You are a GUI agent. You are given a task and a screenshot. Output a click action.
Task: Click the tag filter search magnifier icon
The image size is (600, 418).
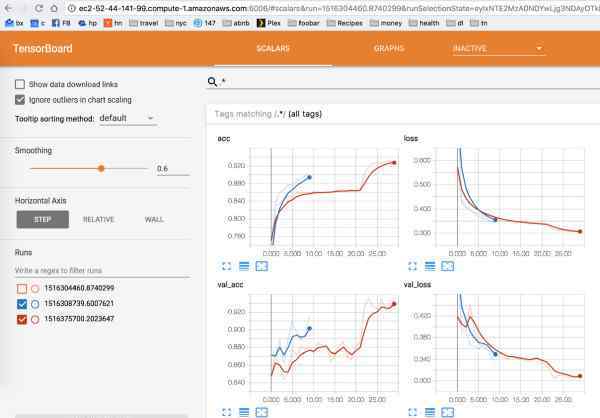tap(212, 81)
